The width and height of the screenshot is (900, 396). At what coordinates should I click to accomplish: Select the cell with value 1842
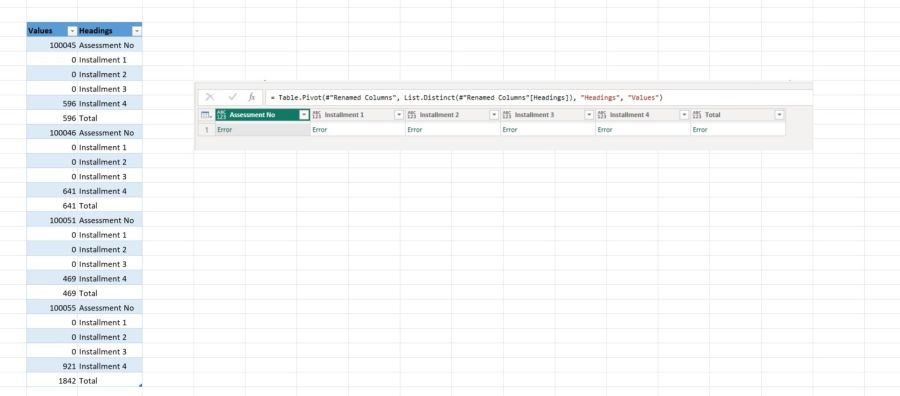pos(52,381)
